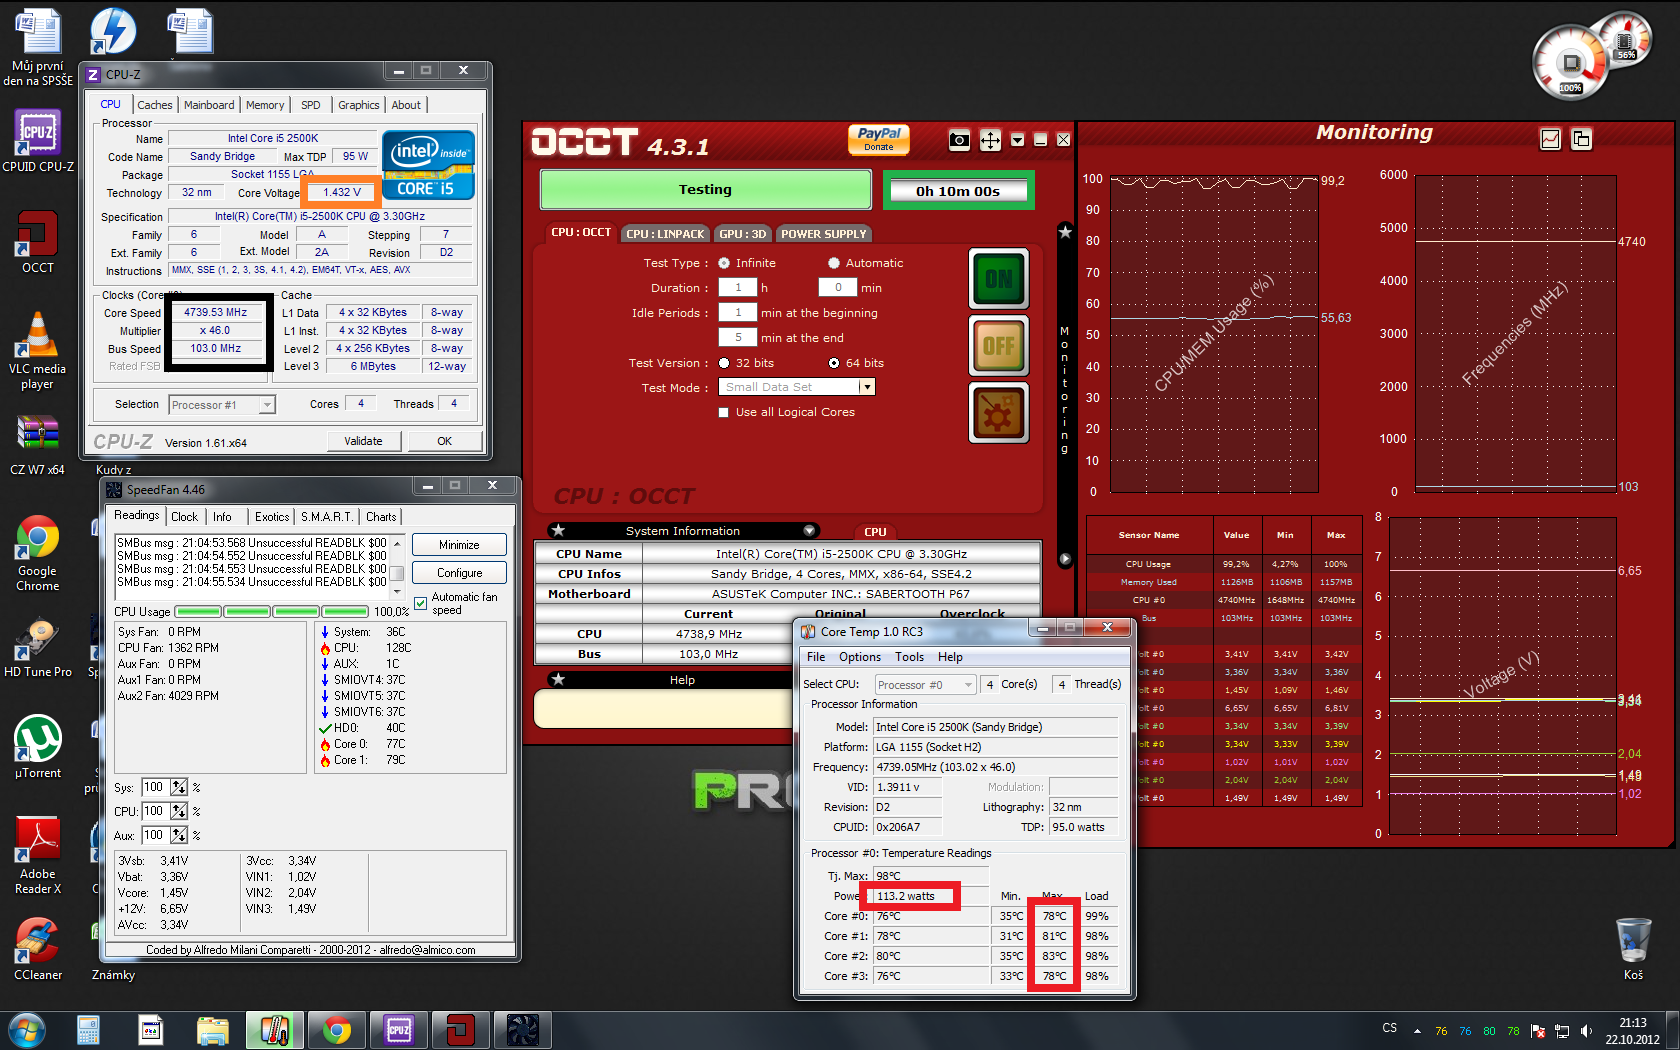Show hidden system tray icons arrow
The height and width of the screenshot is (1050, 1680).
[1417, 1031]
